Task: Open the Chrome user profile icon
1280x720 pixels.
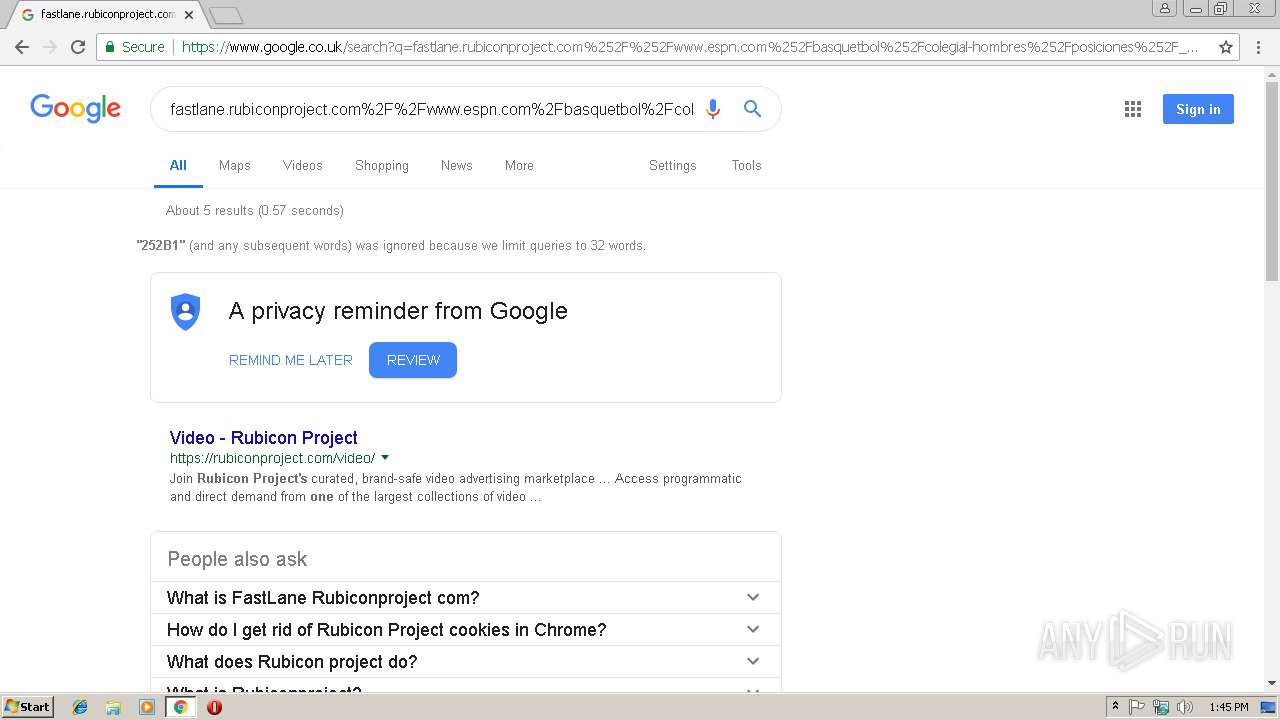Action: (1165, 9)
